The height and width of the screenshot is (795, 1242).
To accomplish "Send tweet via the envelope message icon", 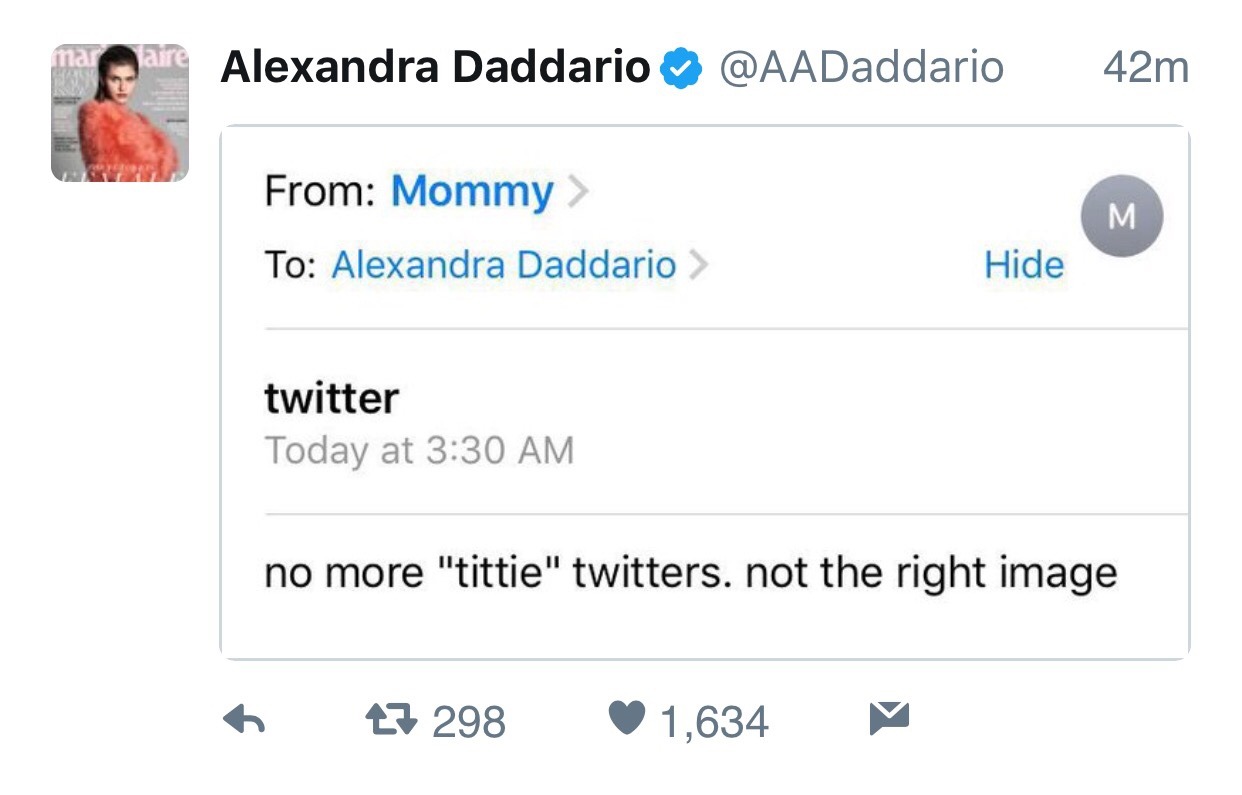I will tap(889, 717).
